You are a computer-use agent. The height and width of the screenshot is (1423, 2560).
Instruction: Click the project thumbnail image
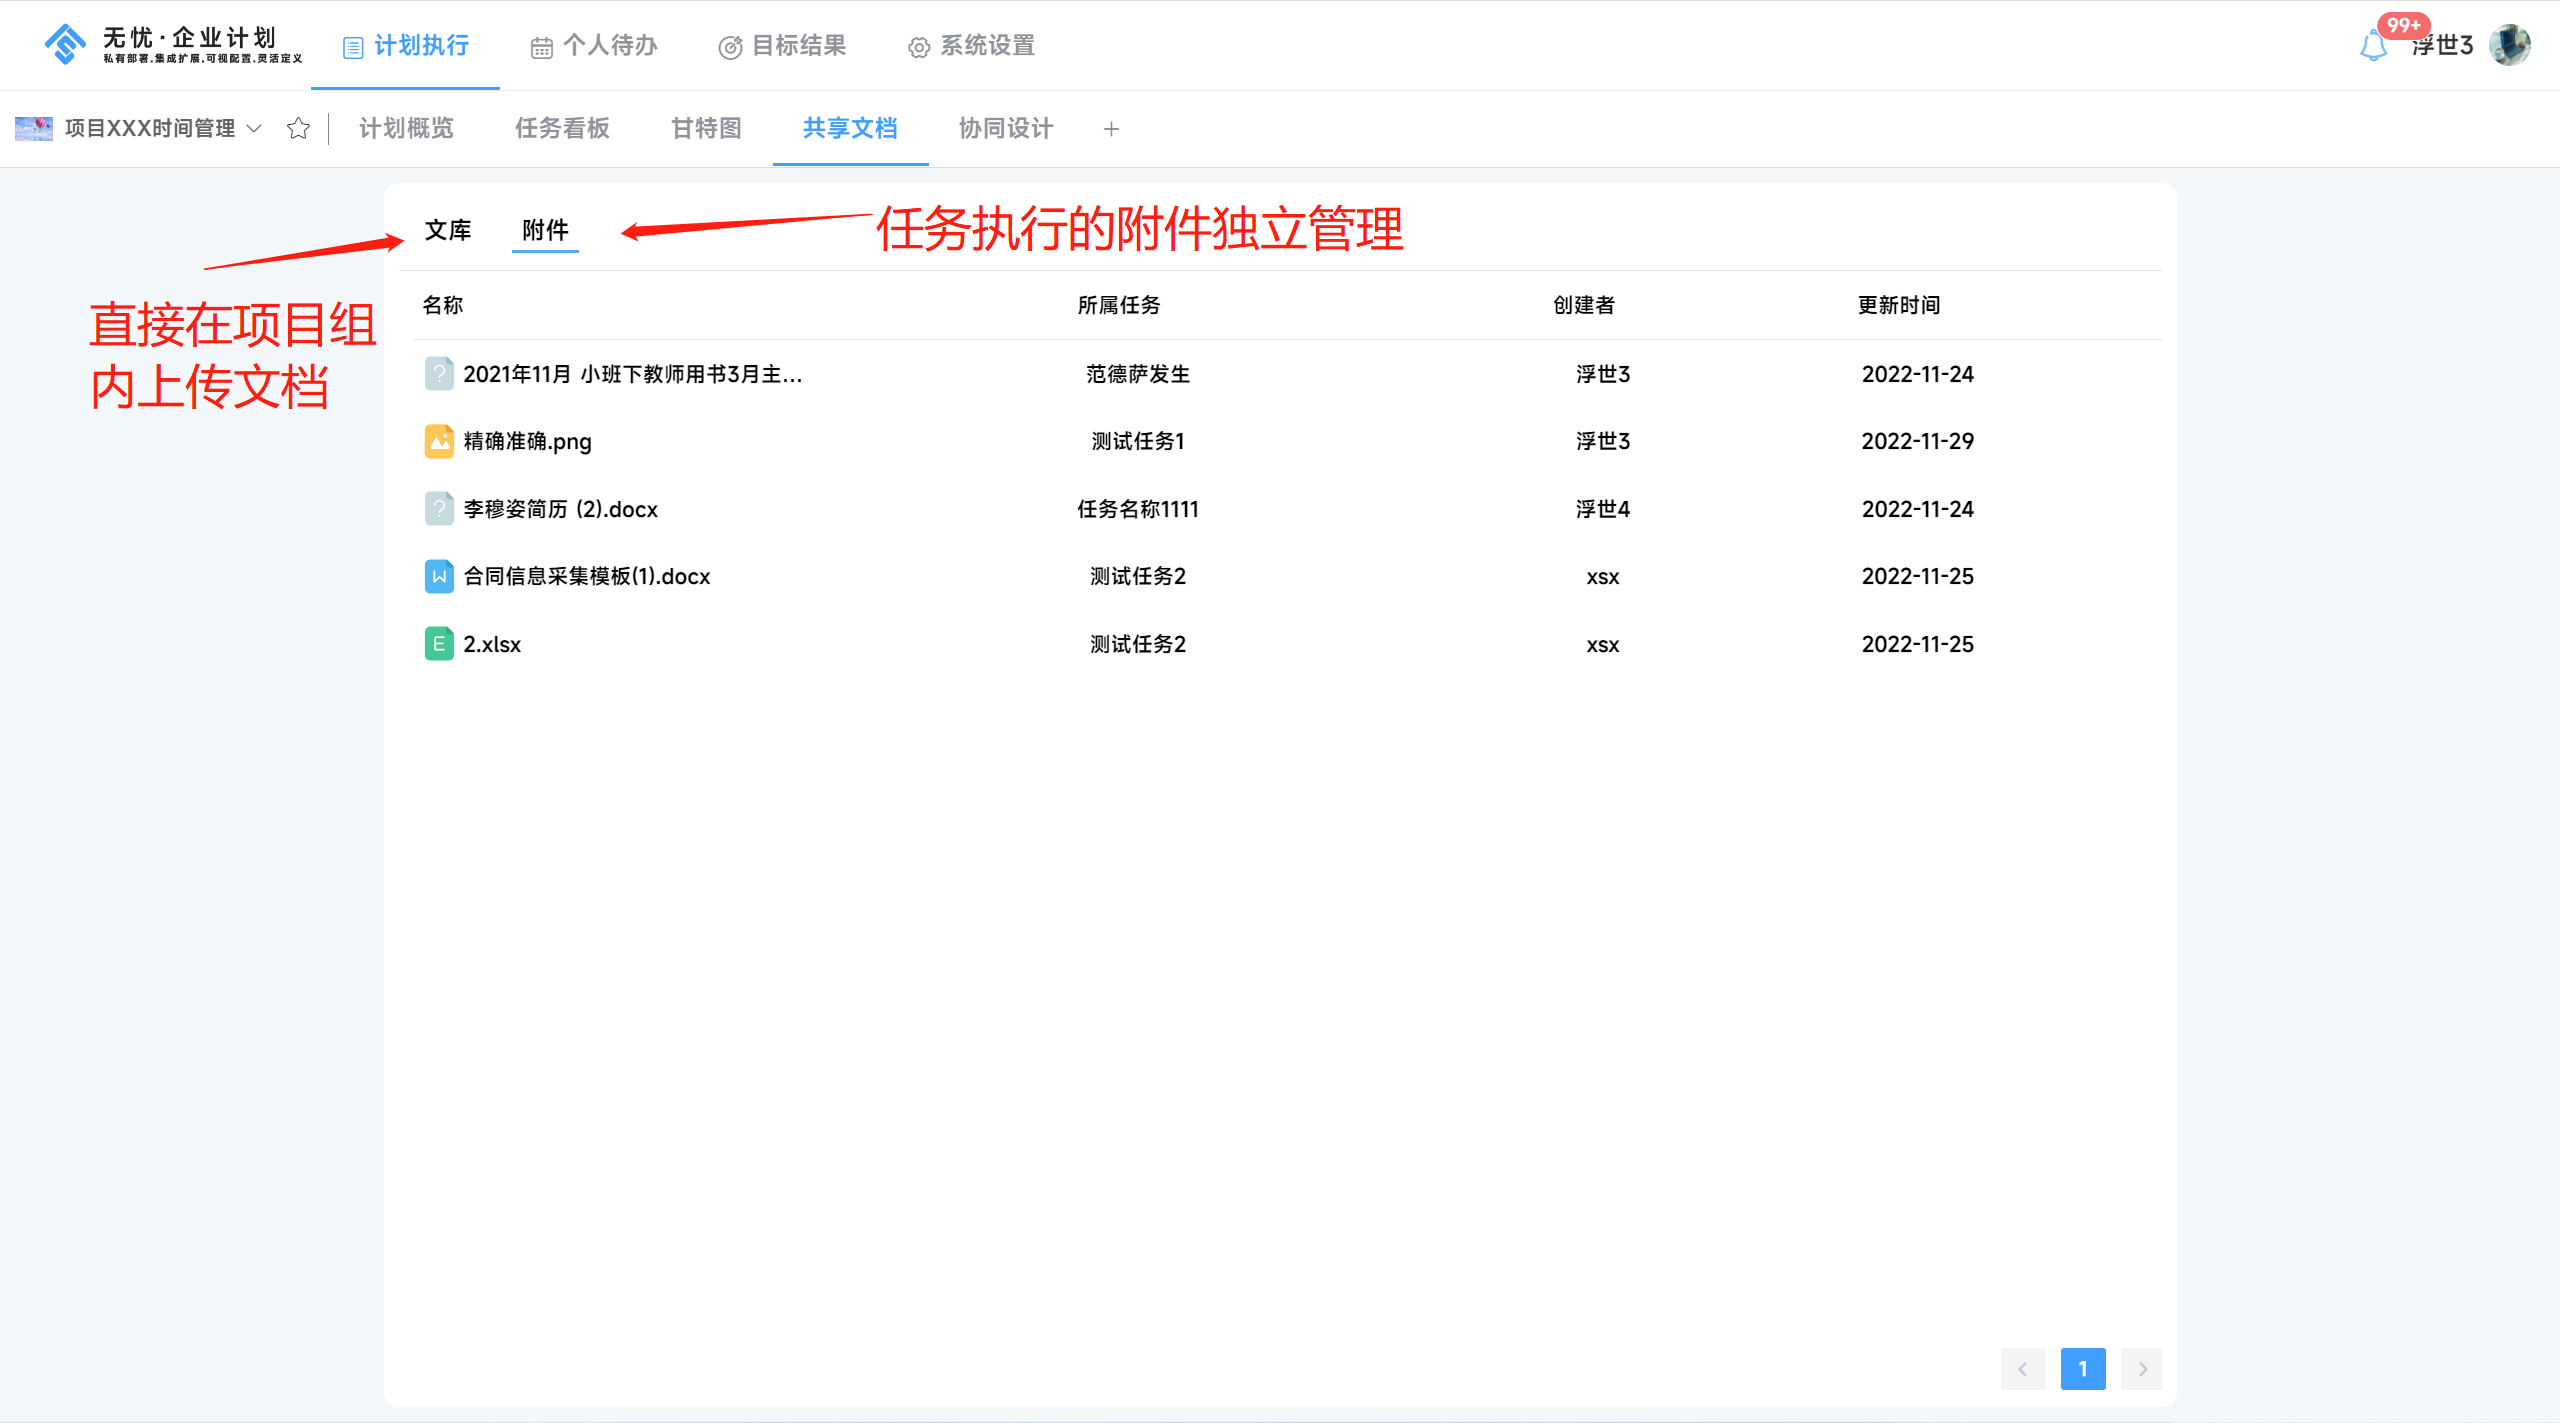34,128
